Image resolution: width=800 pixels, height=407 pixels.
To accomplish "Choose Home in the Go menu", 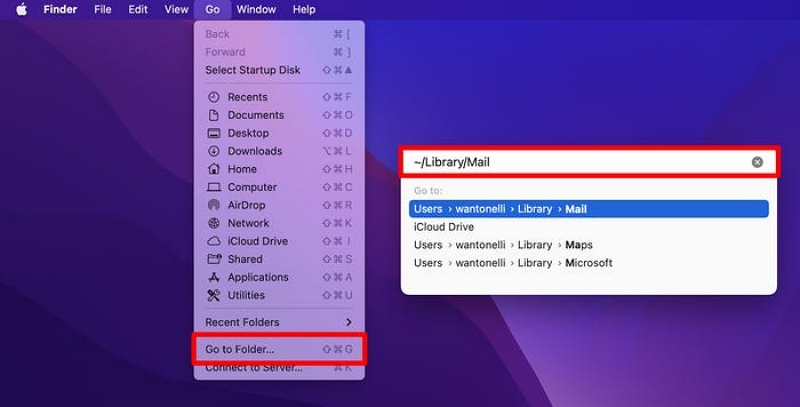I will 279,169.
